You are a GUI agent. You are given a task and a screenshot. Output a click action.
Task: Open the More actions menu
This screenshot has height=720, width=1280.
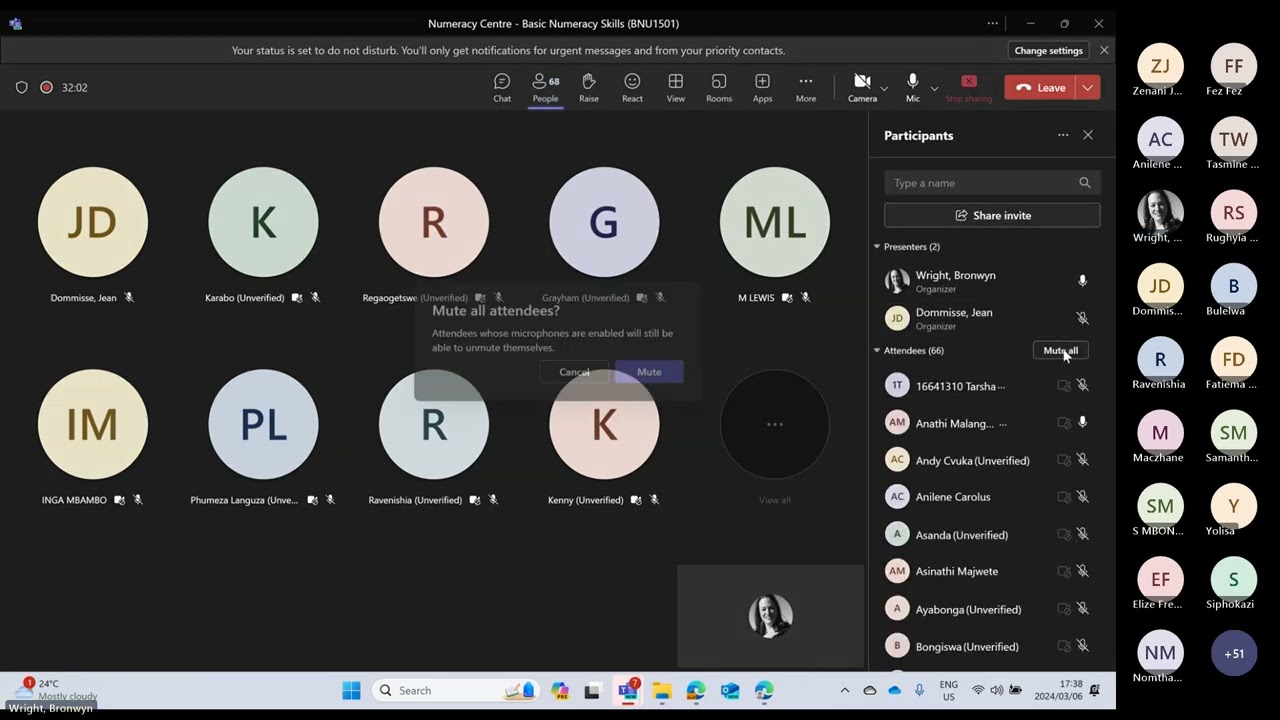(806, 87)
